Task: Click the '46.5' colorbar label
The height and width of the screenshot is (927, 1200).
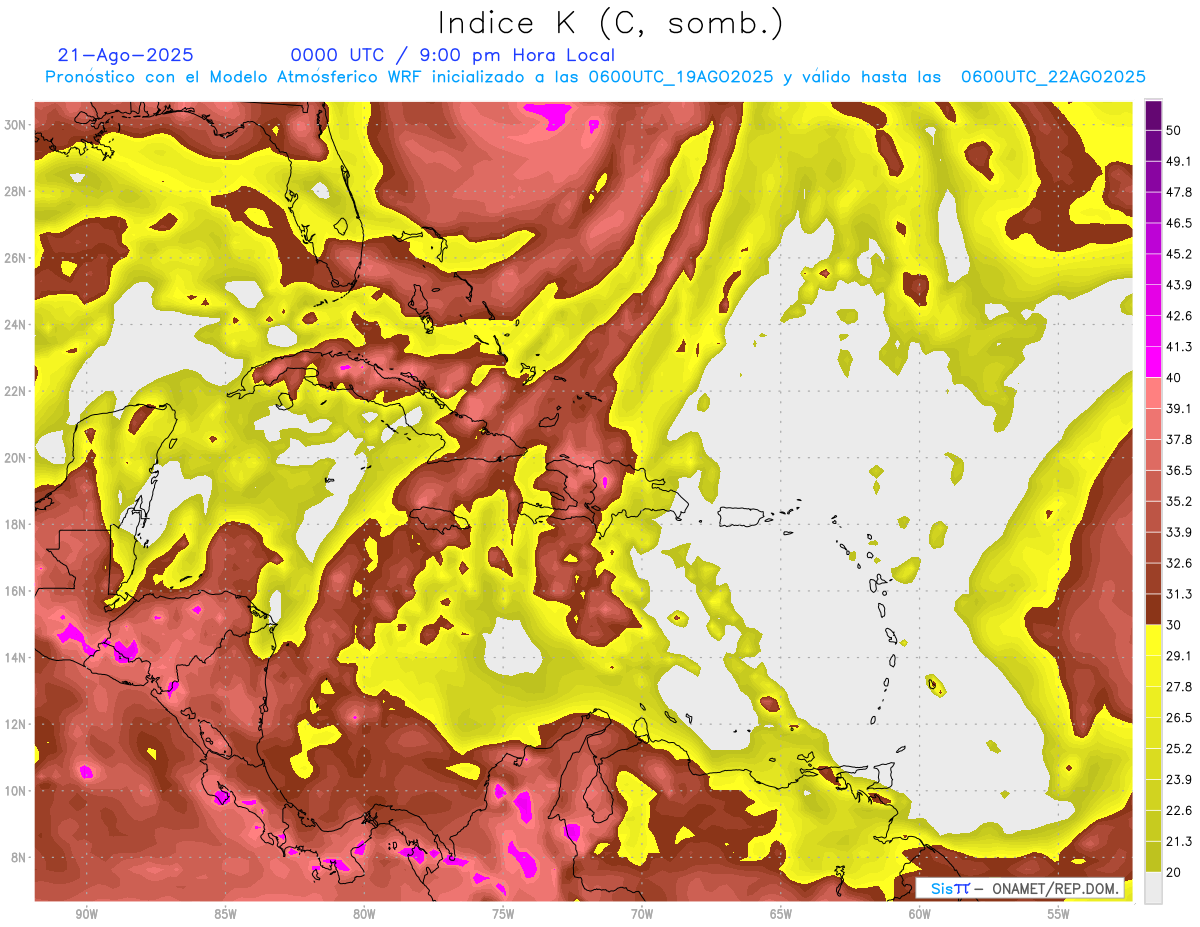Action: click(x=1180, y=223)
